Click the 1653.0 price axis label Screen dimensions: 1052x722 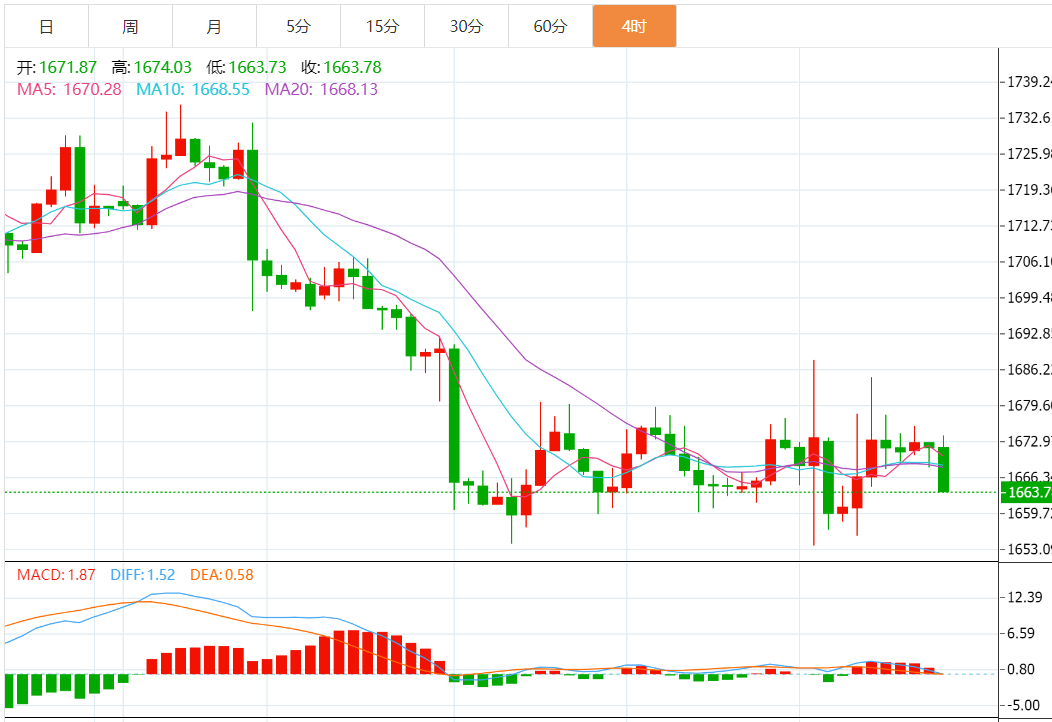point(1029,549)
